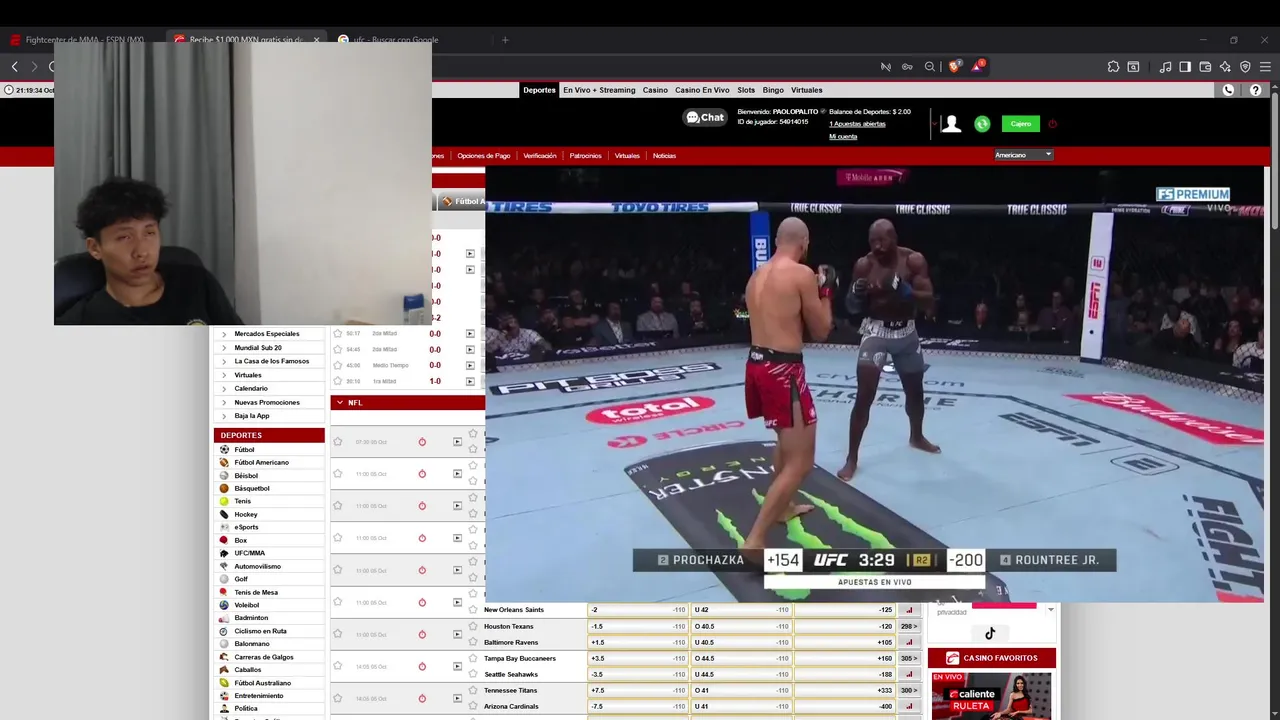Screen dimensions: 1280x720
Task: Expand 305 more markets for Buccaneers game
Action: click(x=909, y=658)
